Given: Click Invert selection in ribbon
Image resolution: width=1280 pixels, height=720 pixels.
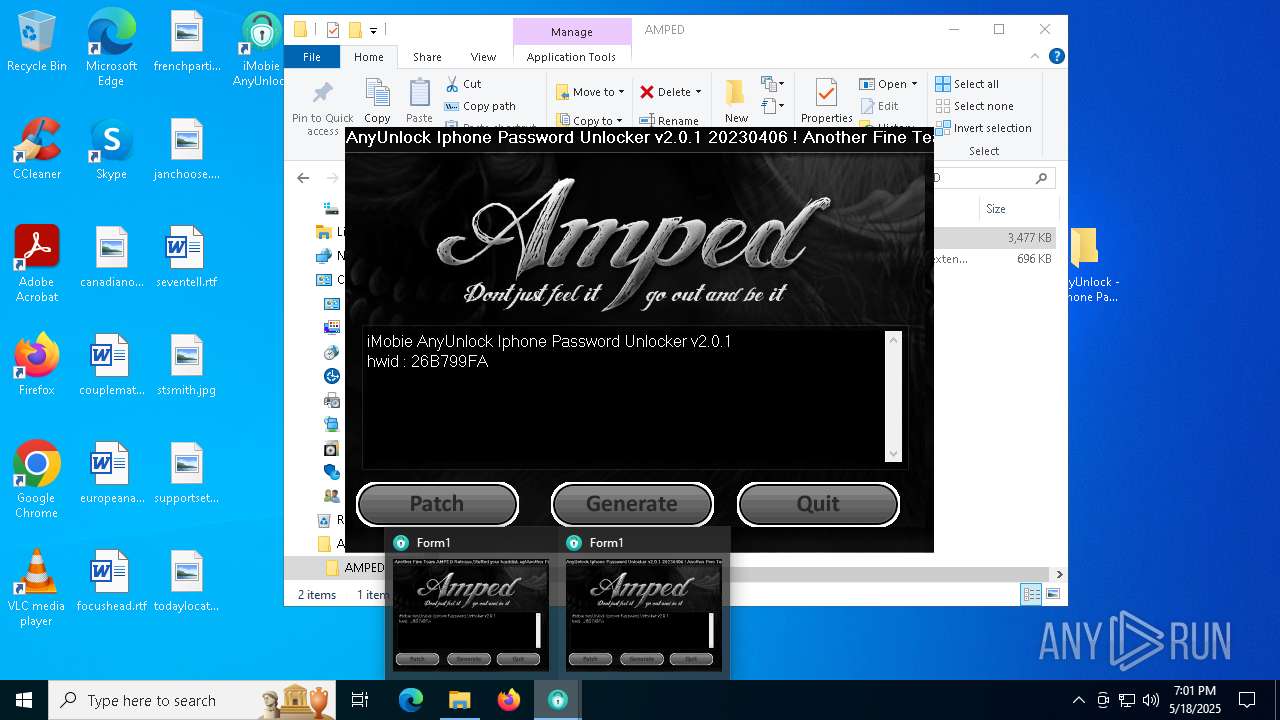Looking at the screenshot, I should [983, 128].
